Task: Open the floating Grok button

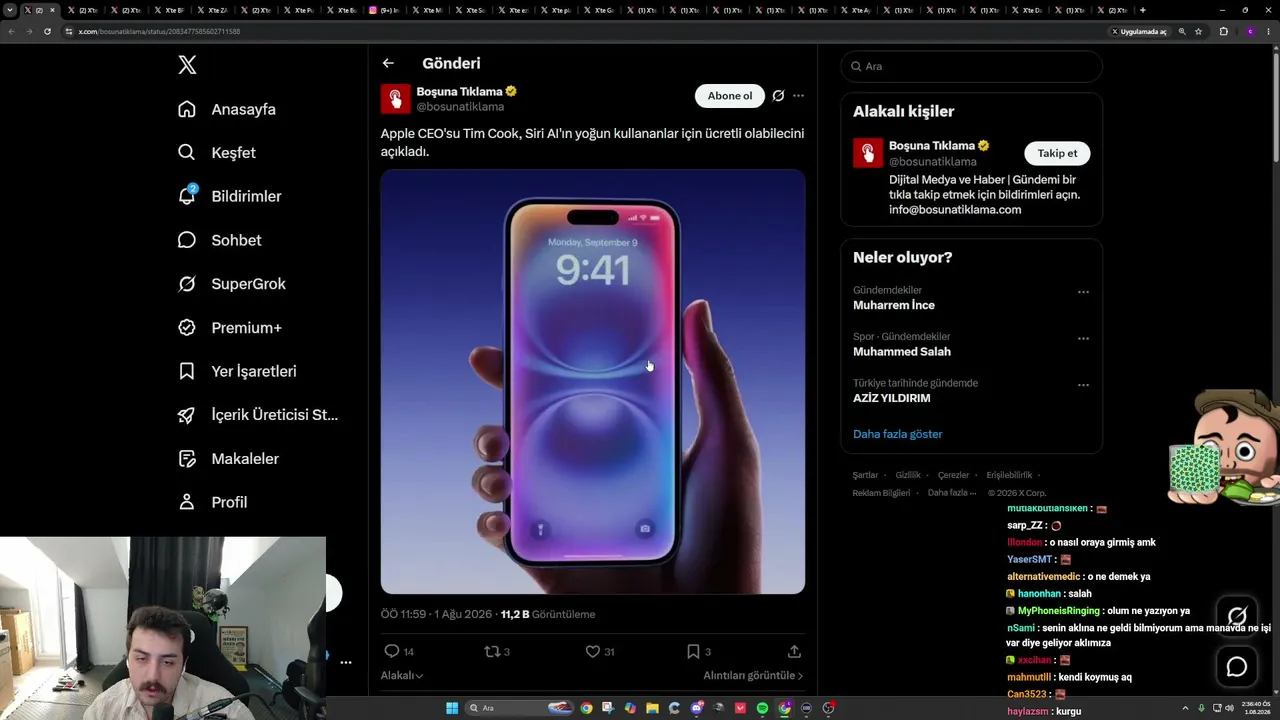Action: (x=1237, y=615)
